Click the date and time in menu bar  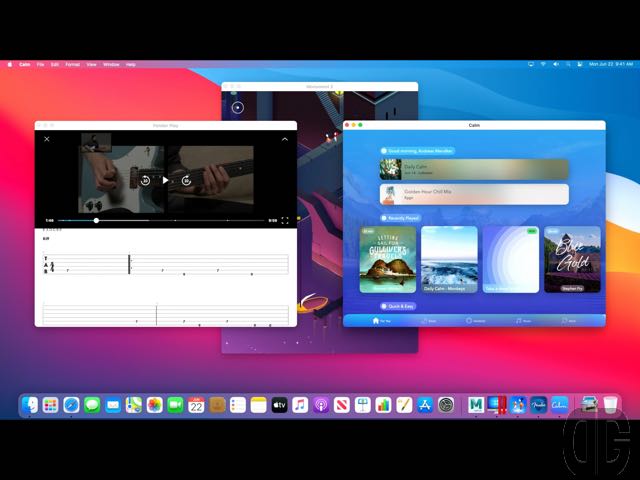[611, 64]
